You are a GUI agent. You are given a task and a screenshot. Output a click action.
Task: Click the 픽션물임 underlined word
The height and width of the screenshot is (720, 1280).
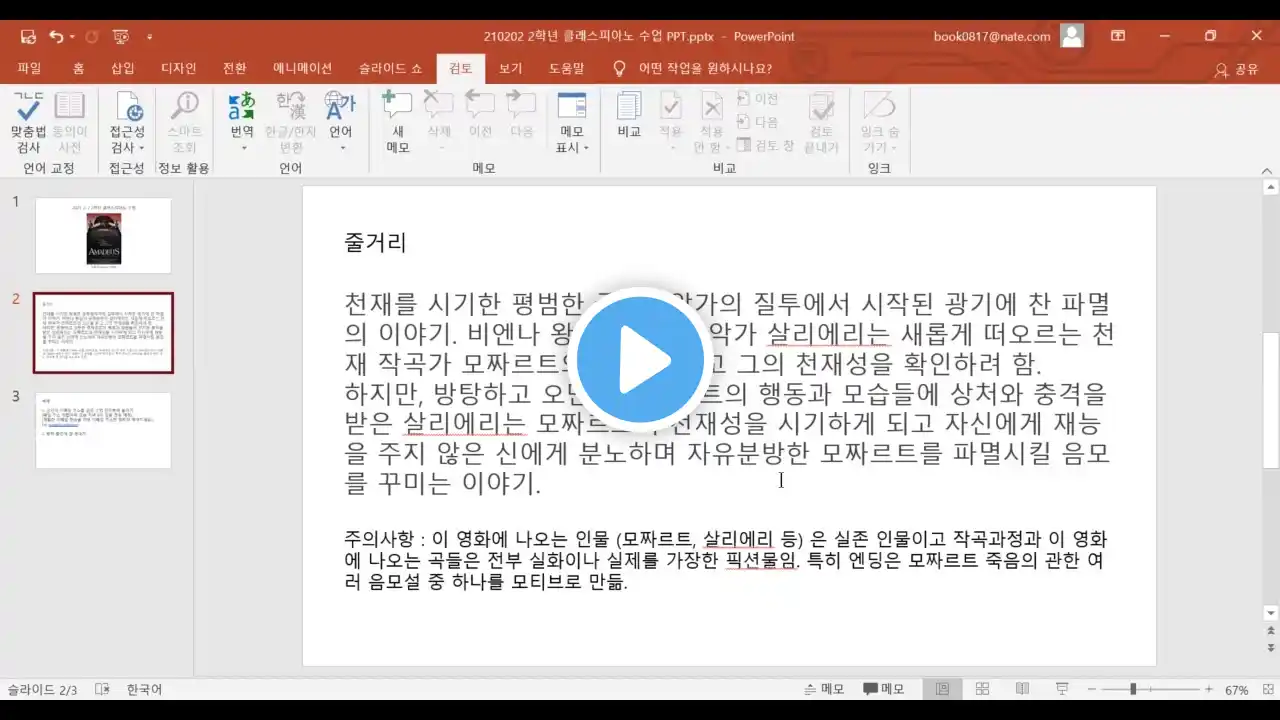tap(761, 561)
